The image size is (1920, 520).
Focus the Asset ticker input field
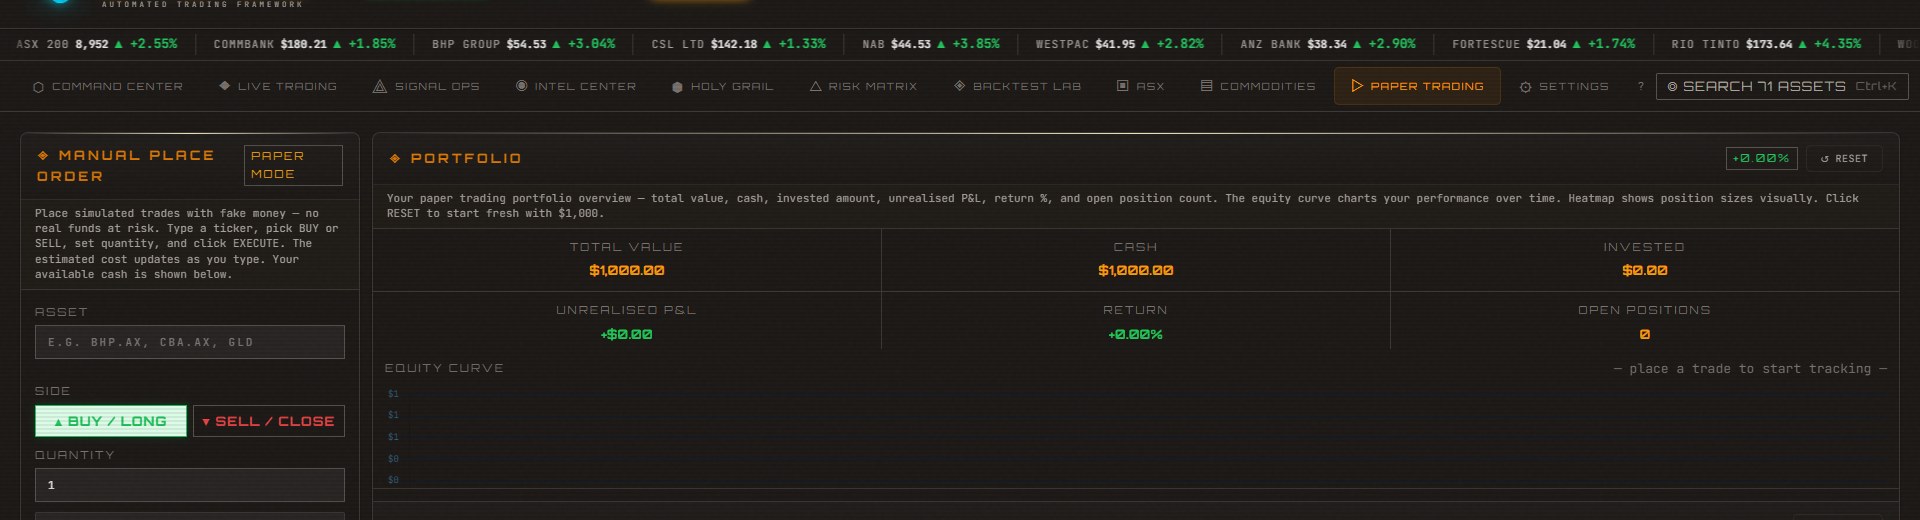(x=190, y=342)
